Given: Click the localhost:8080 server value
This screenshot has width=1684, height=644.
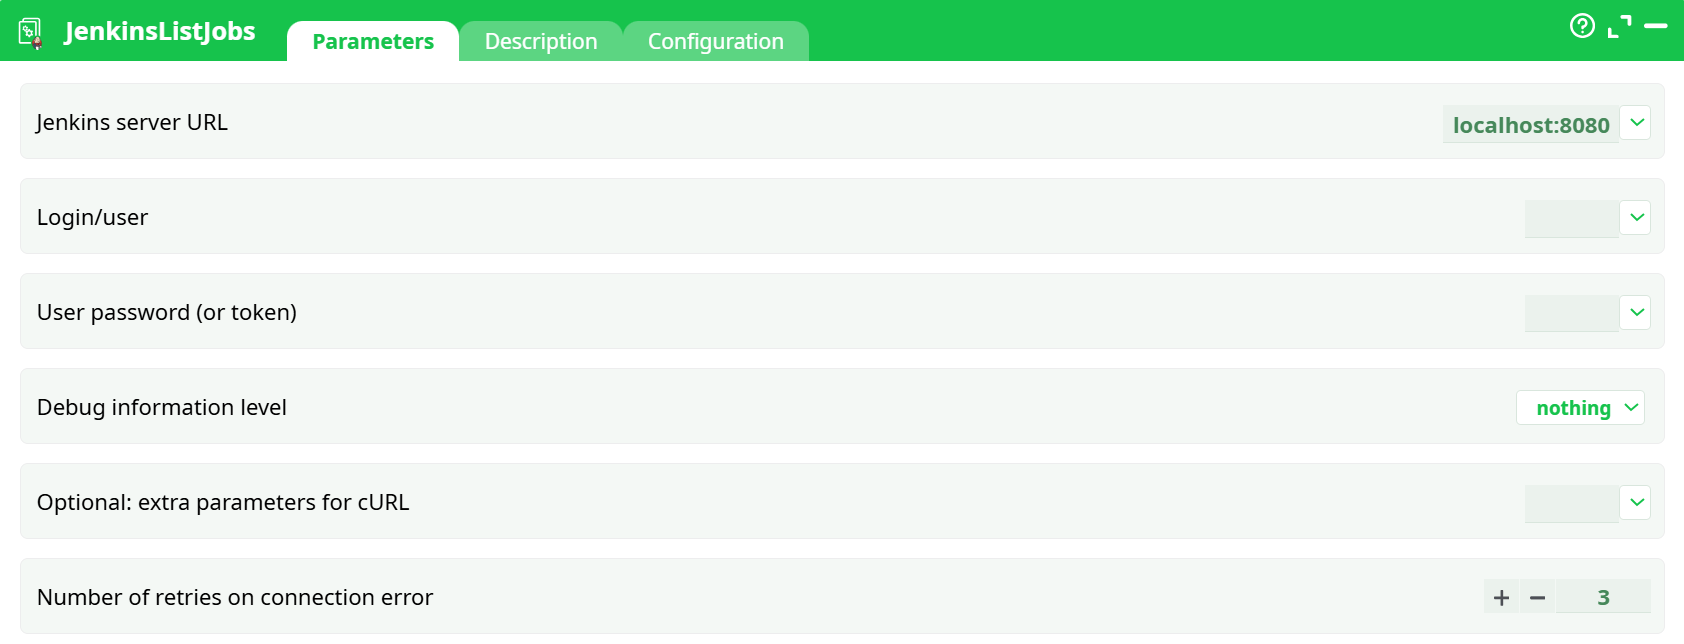Looking at the screenshot, I should tap(1531, 125).
